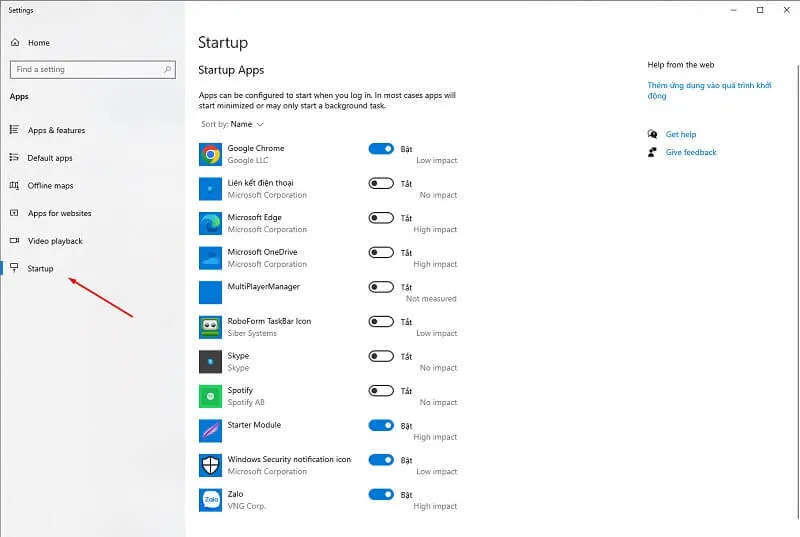Go to Video playback settings

point(55,241)
